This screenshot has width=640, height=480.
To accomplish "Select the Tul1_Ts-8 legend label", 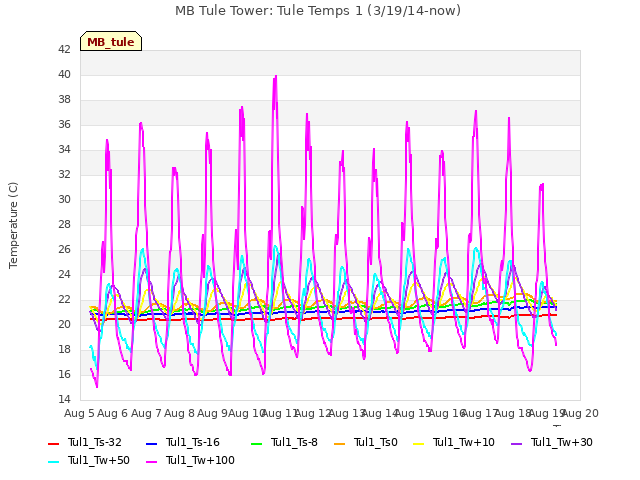I will point(294,442).
